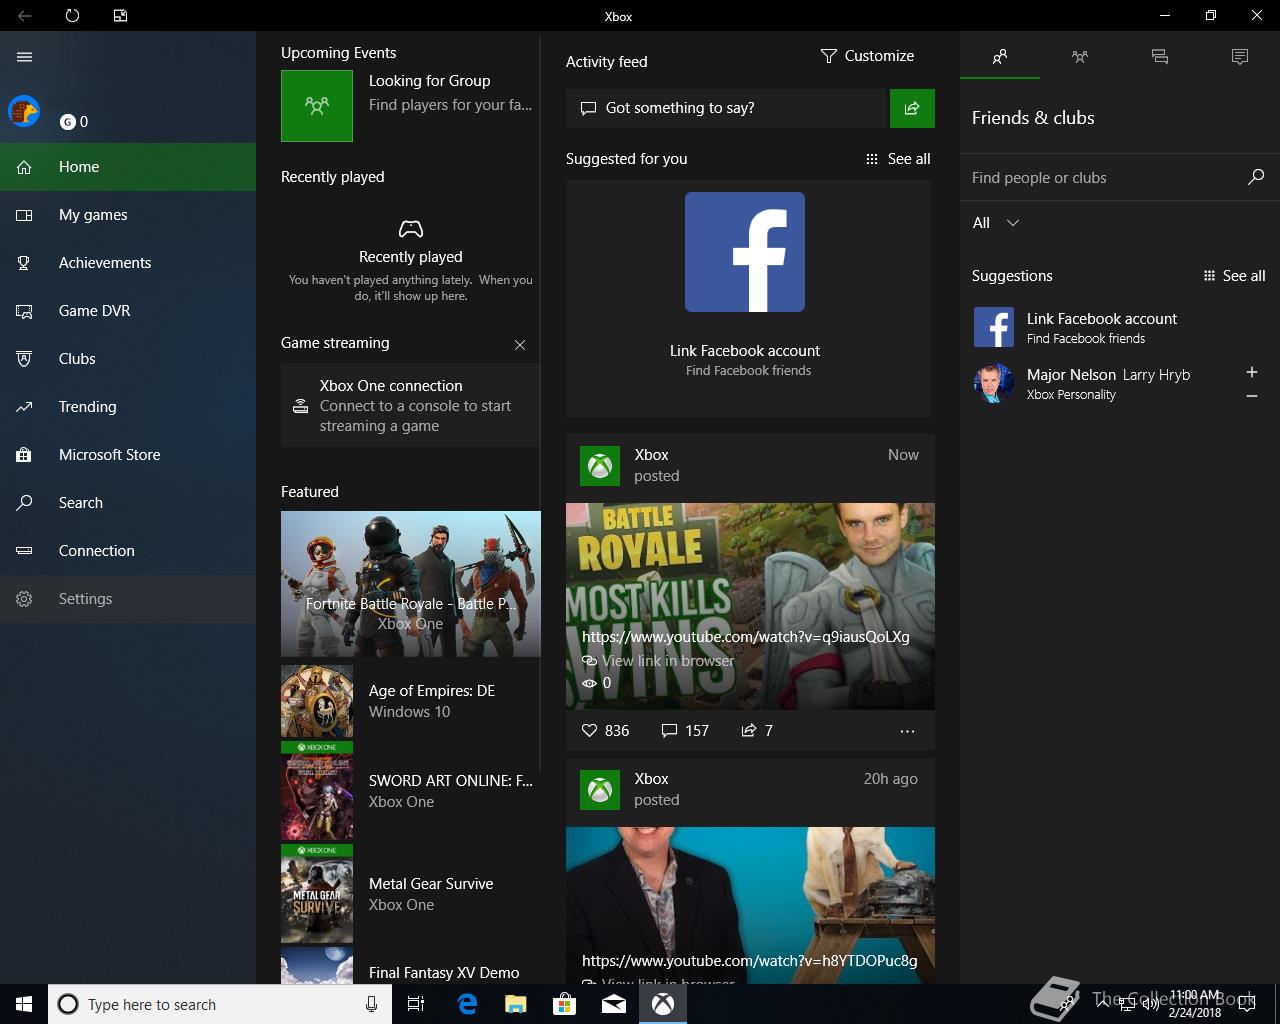The width and height of the screenshot is (1280, 1024).
Task: Expand the All filter dropdown
Action: (x=996, y=223)
